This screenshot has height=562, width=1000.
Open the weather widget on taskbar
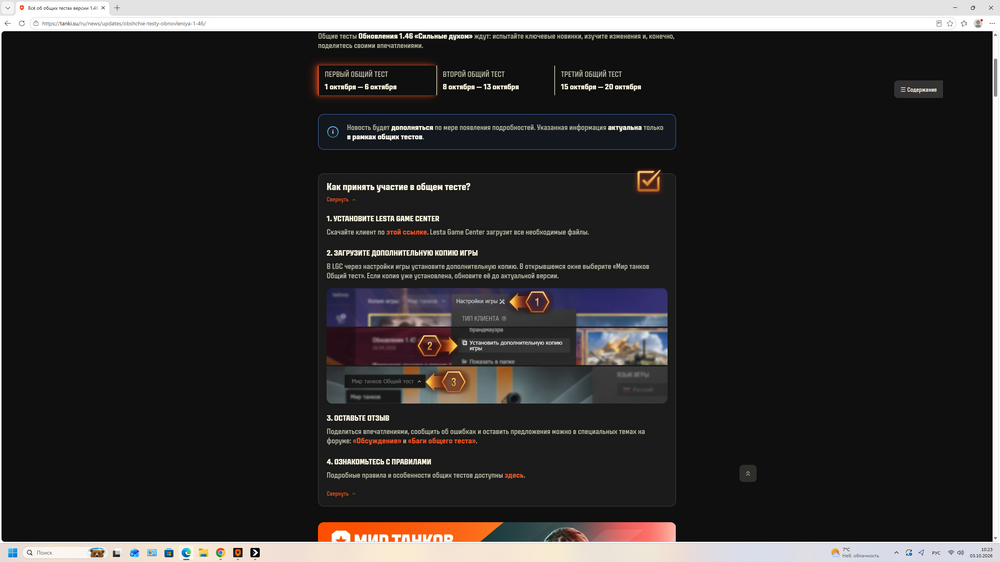(855, 552)
